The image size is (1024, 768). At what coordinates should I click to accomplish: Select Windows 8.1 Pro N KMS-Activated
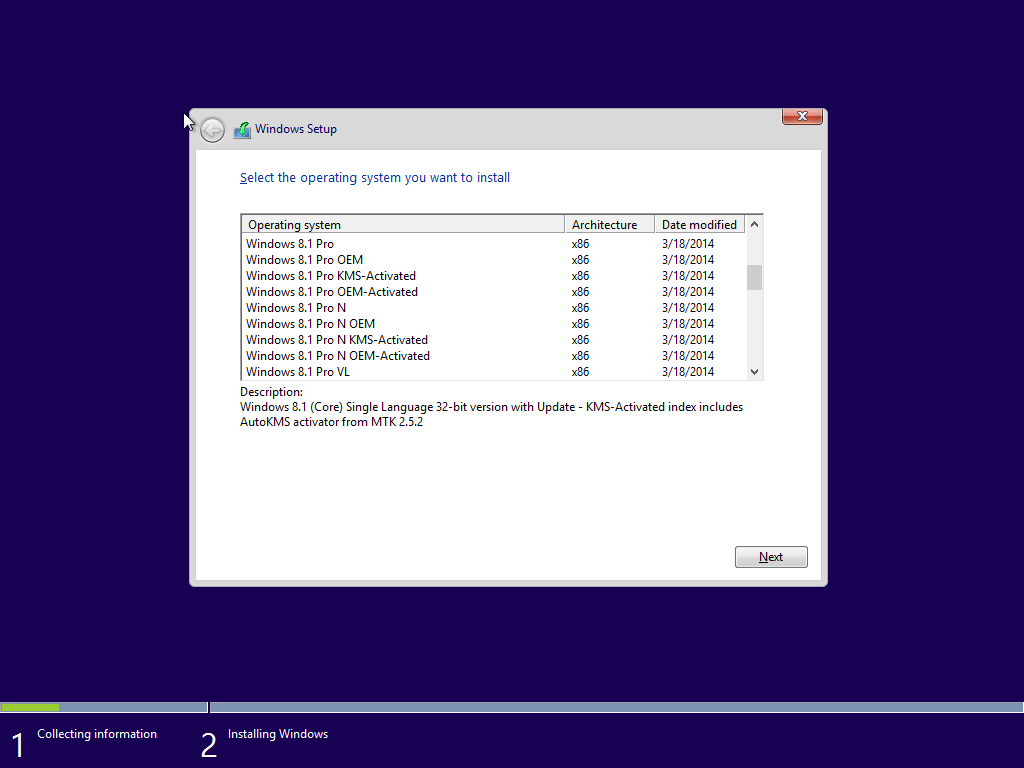point(494,340)
